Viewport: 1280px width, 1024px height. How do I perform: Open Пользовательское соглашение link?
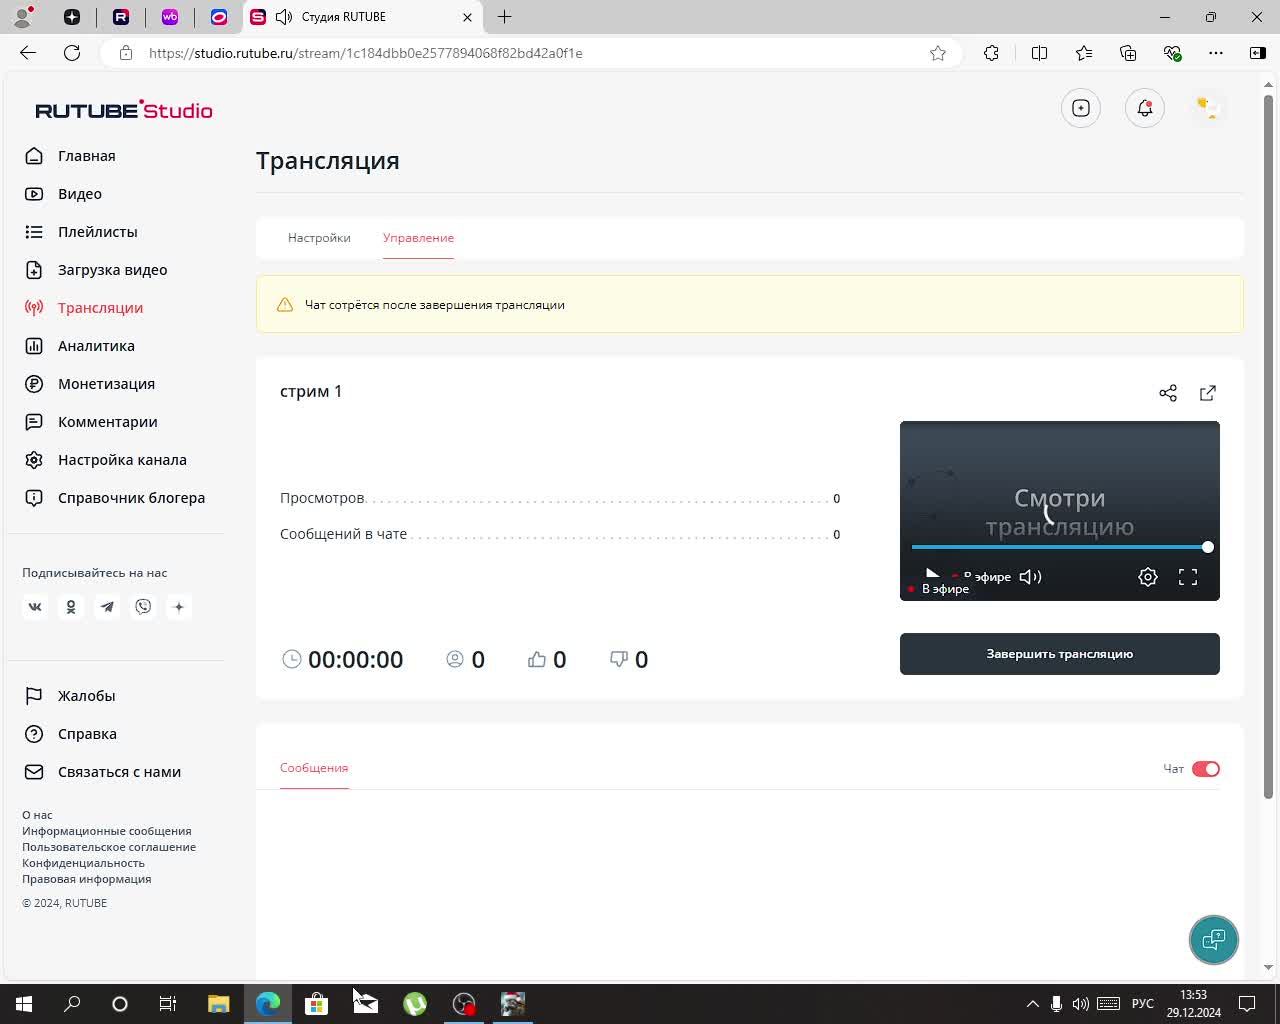109,847
